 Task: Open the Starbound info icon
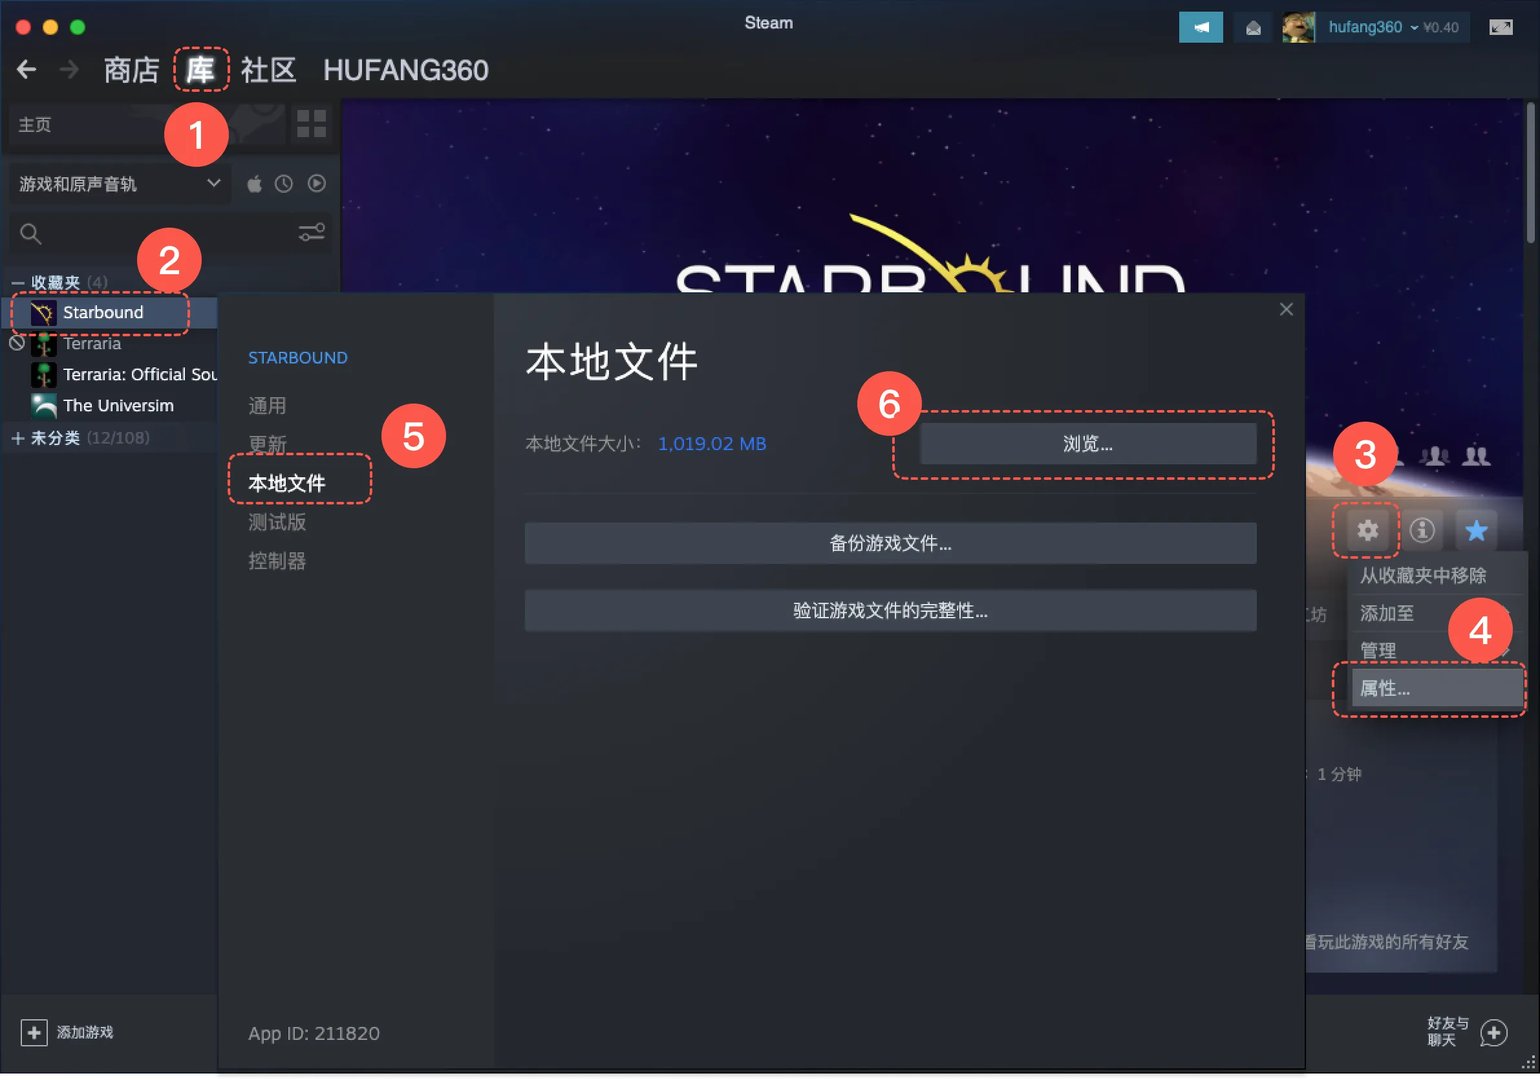click(x=1422, y=530)
